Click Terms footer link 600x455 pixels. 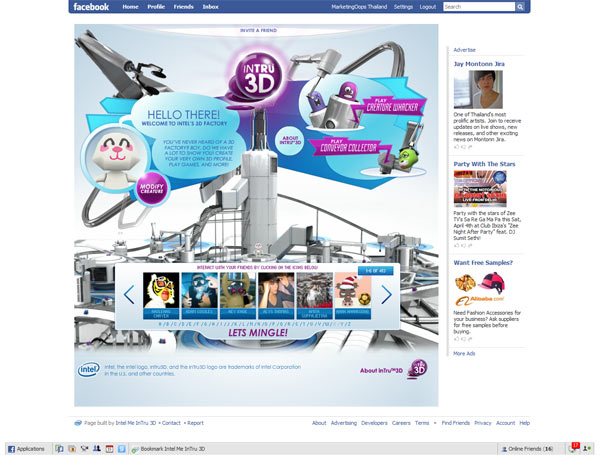[422, 423]
